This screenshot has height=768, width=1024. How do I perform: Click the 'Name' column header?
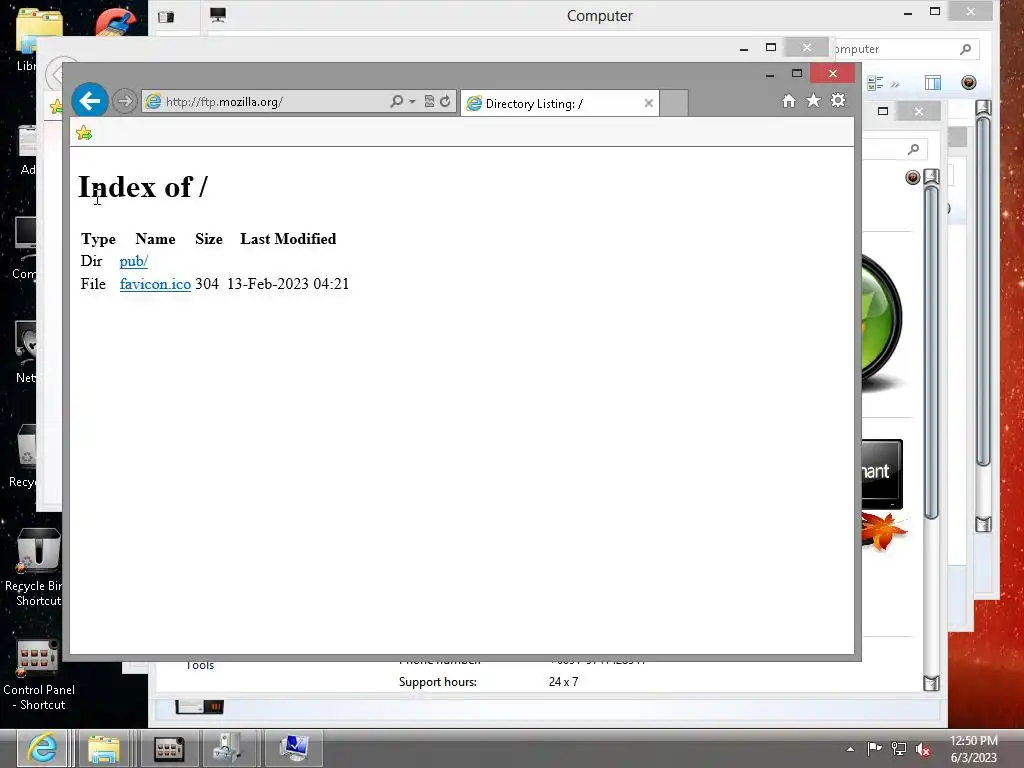pyautogui.click(x=155, y=239)
